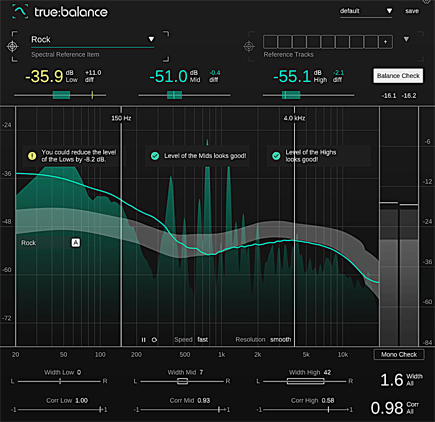
Task: Click the 1k frequency axis label
Action: [x=222, y=355]
